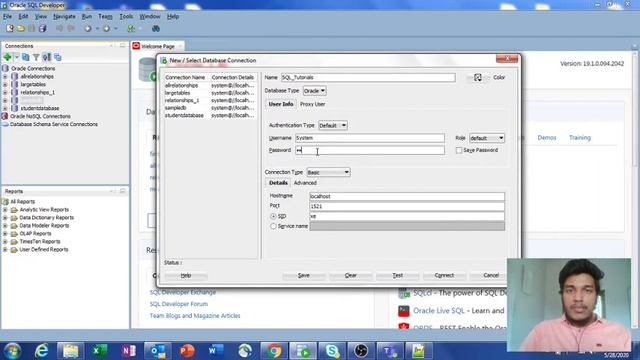Click the SQL Worksheet toolbar icon

[131, 29]
